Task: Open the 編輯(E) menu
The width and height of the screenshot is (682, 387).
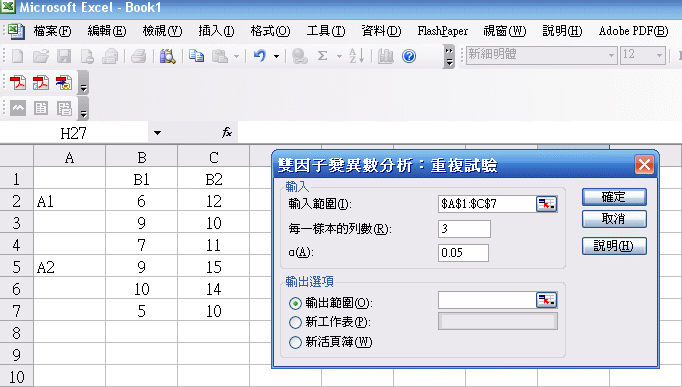Action: tap(107, 31)
